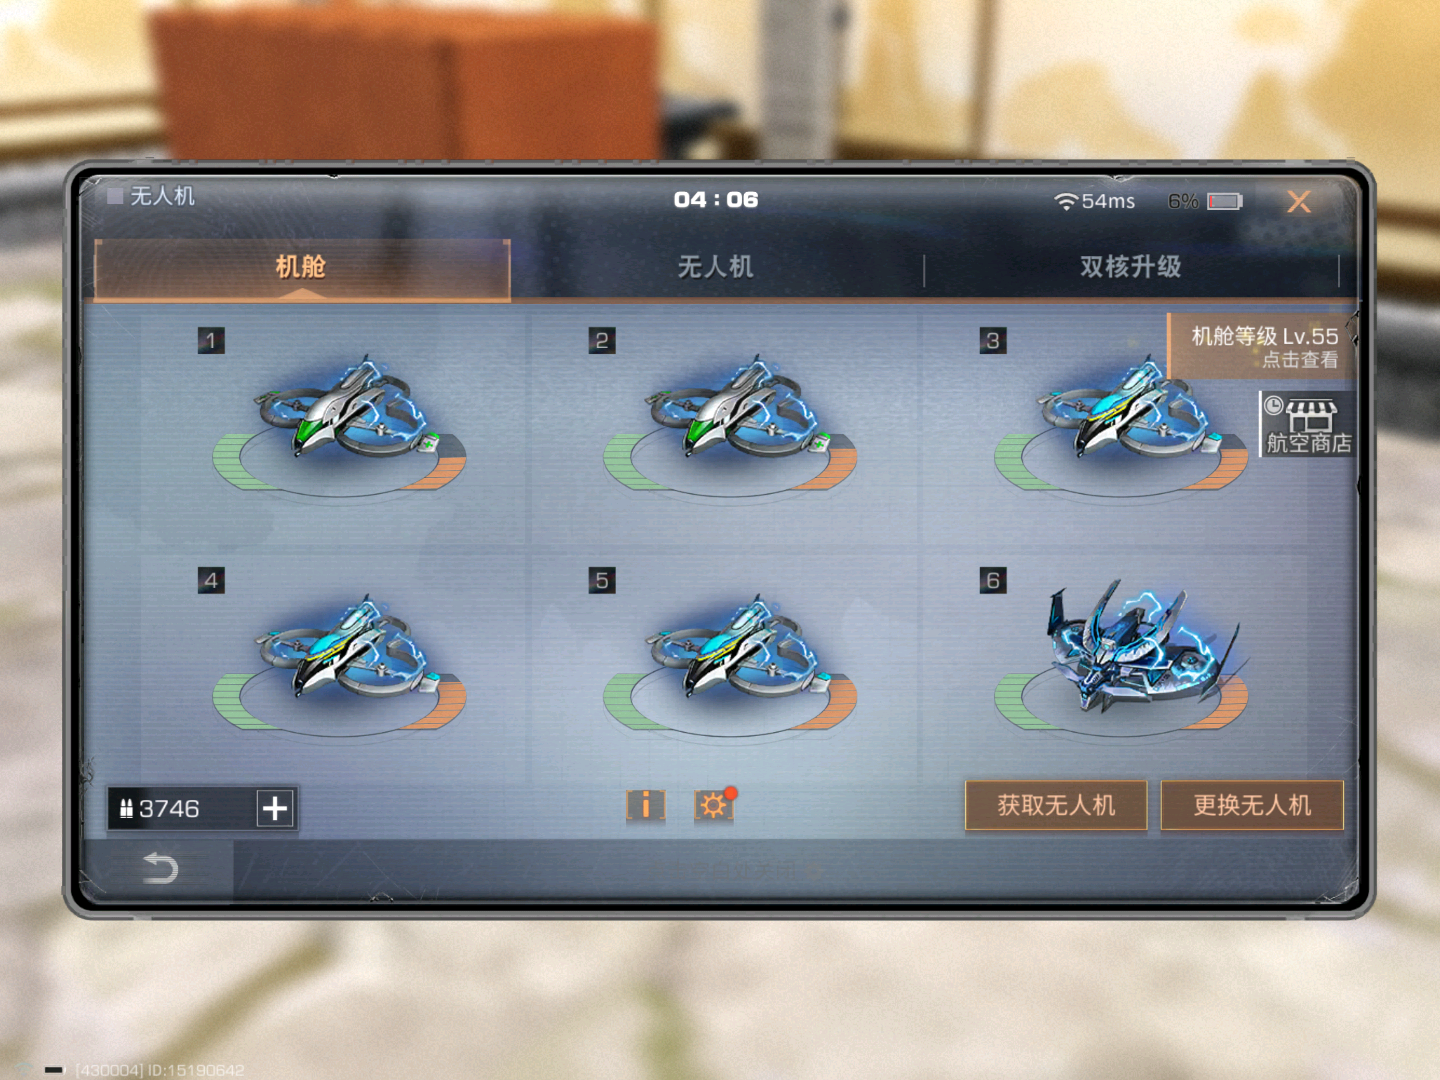Screen dimensions: 1440x1080
Task: Open the info icon at the bottom center
Action: click(645, 805)
